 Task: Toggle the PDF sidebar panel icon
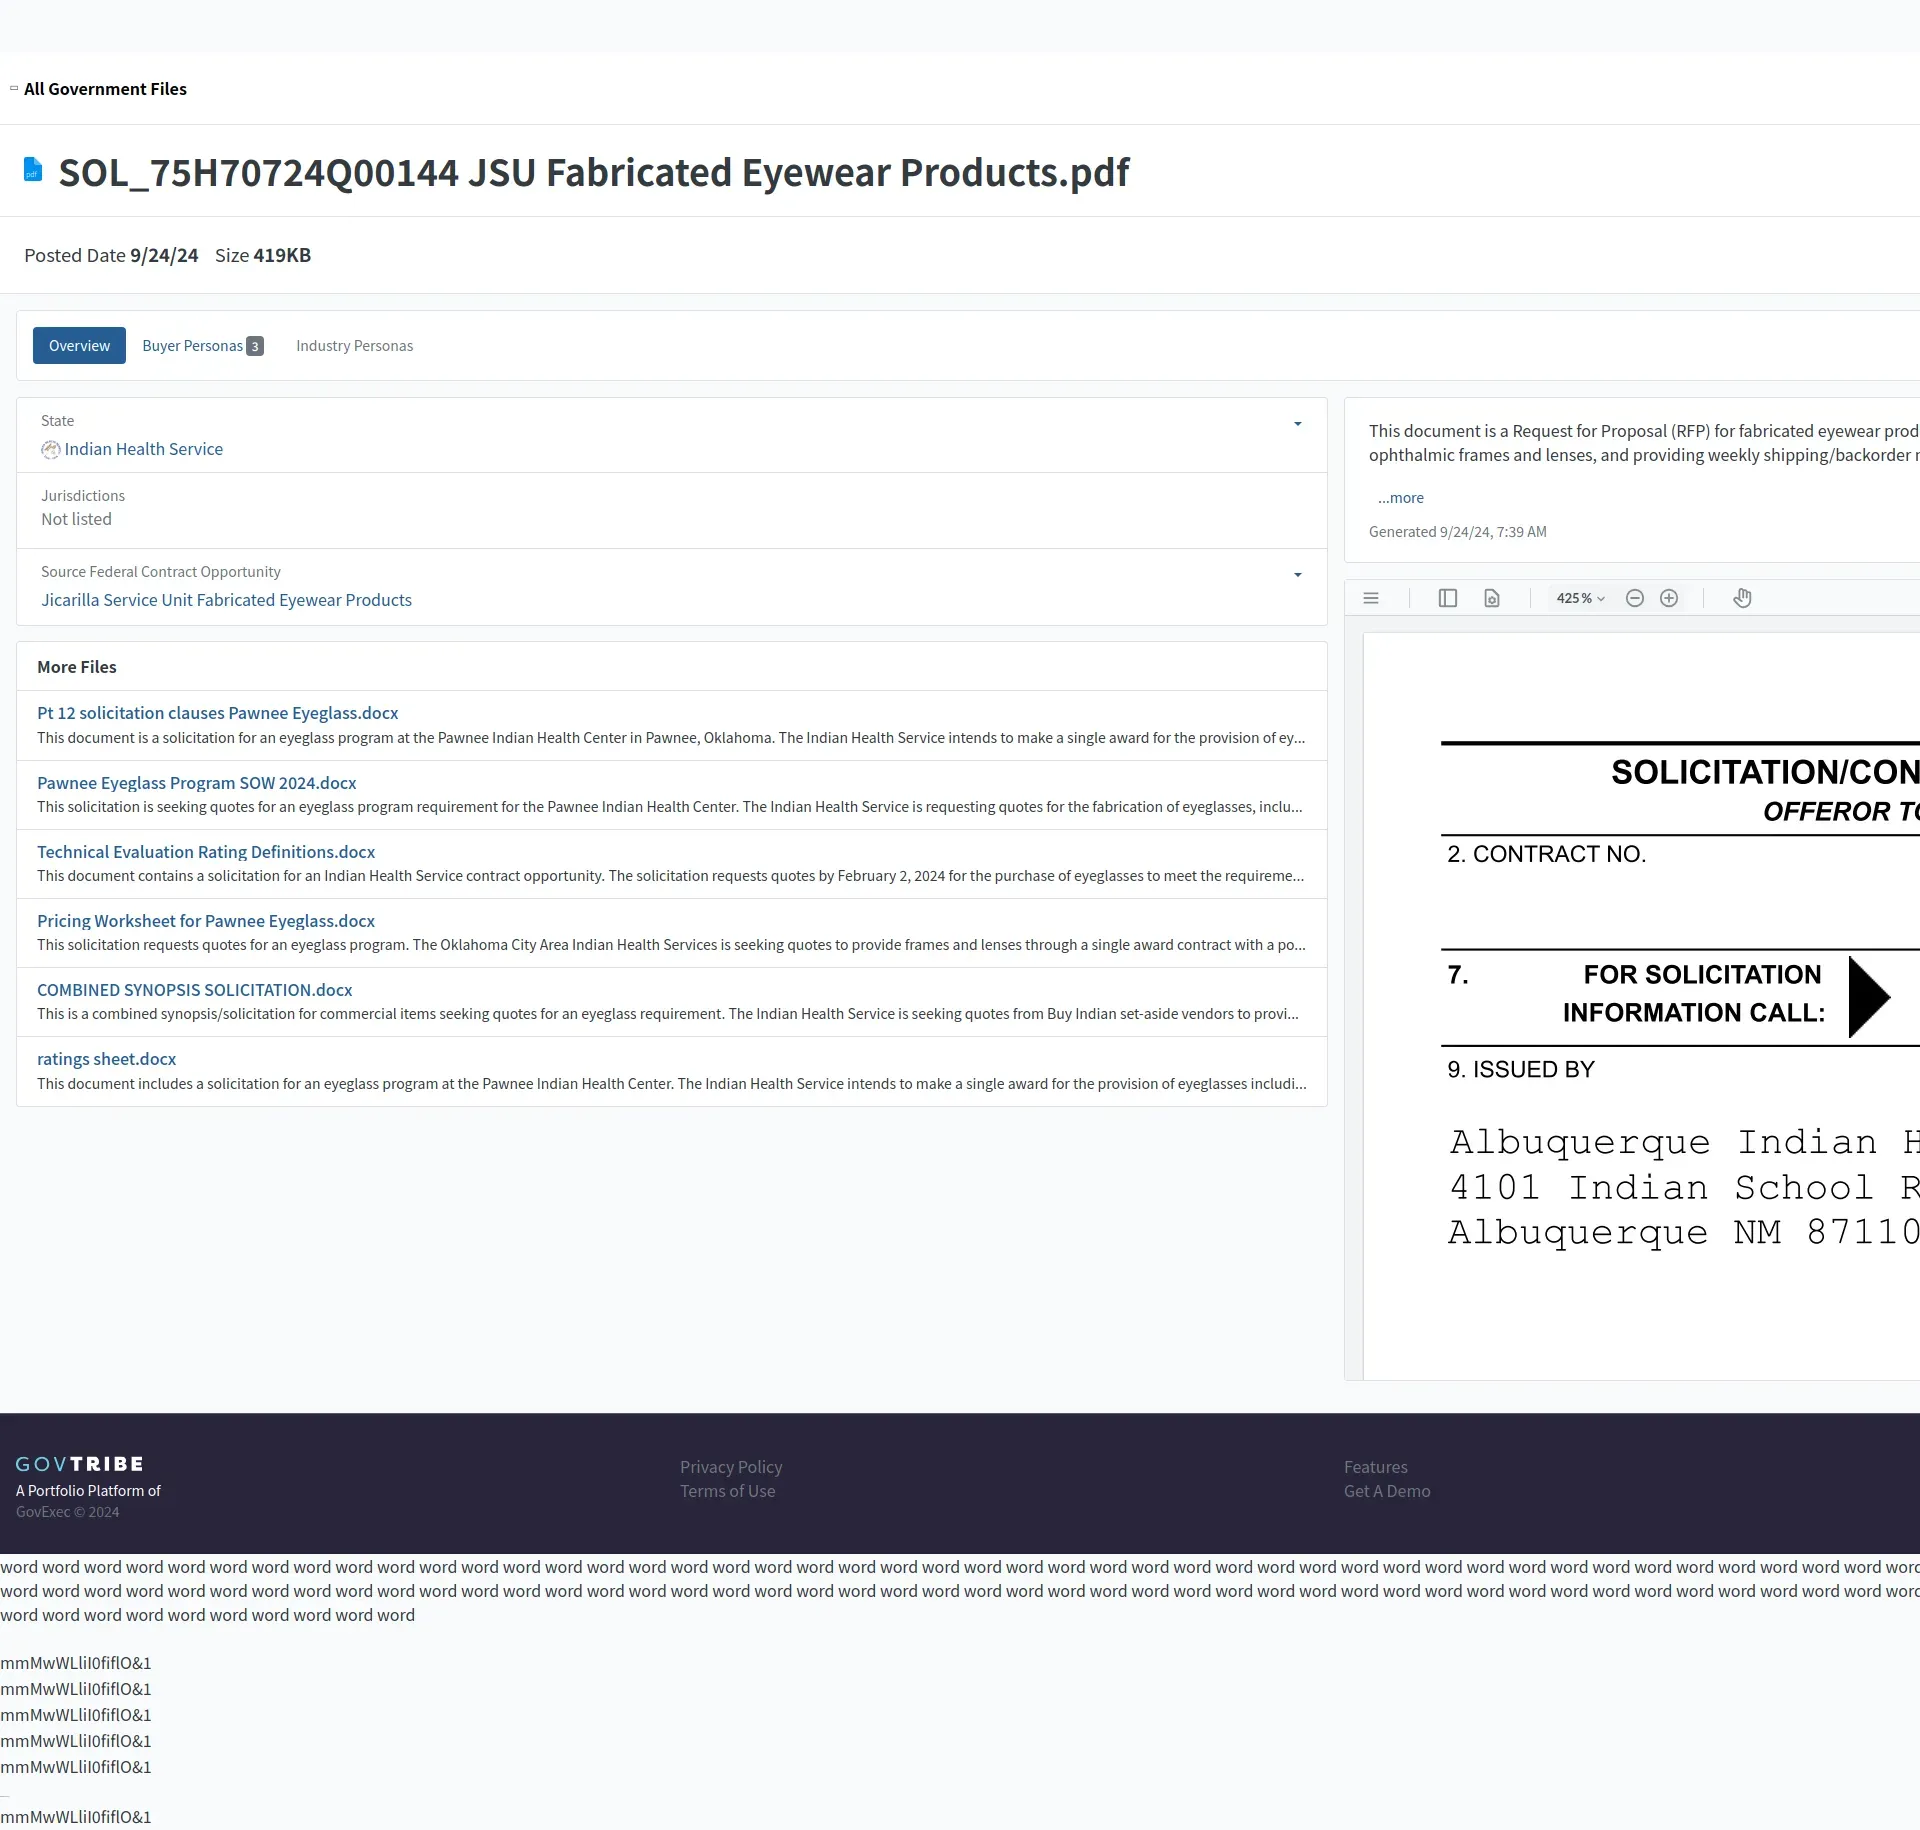coord(1447,598)
